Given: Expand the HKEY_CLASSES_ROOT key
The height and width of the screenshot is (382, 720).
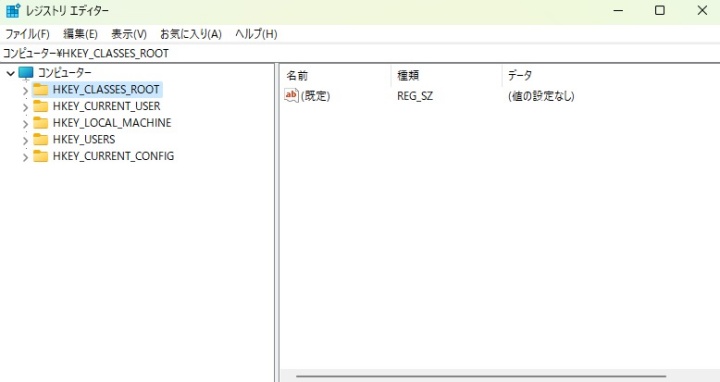Looking at the screenshot, I should tap(25, 91).
